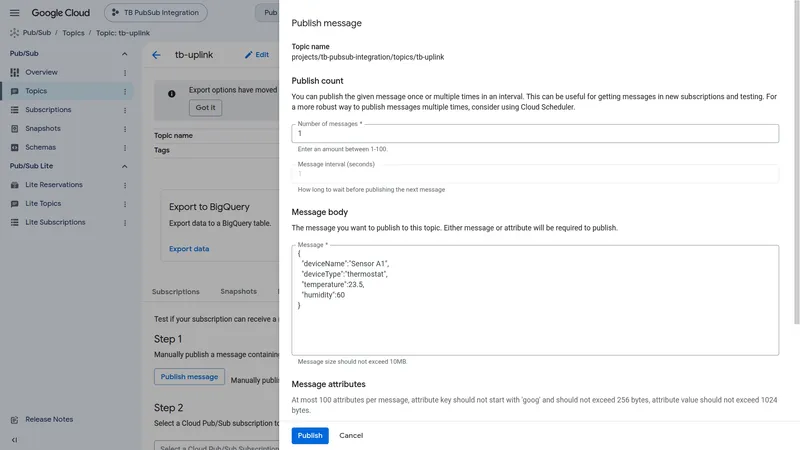Image resolution: width=800 pixels, height=450 pixels.
Task: Cancel the Publish message dialog
Action: 351,436
